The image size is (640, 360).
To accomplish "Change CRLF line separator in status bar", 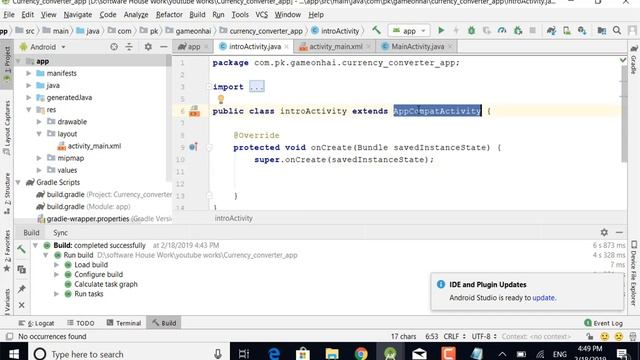I will tap(454, 336).
